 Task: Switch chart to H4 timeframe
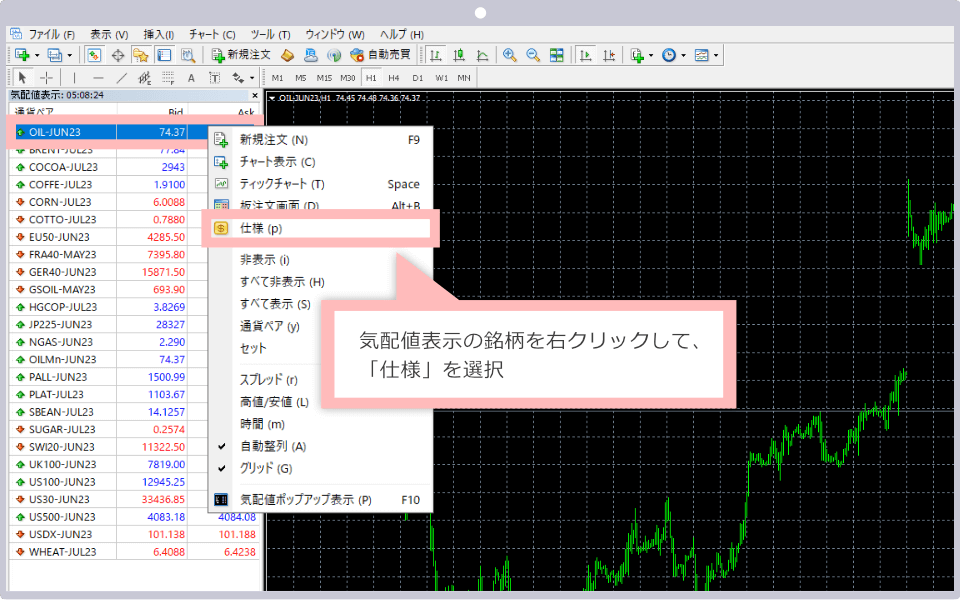[394, 78]
